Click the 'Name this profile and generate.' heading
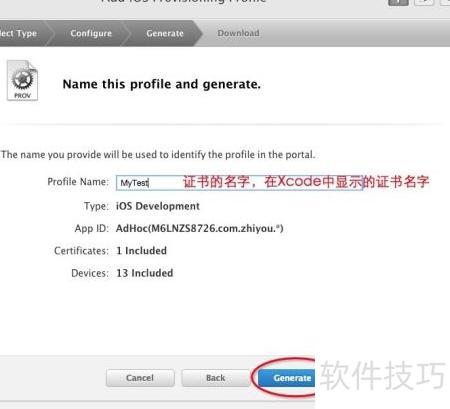This screenshot has height=409, width=450. click(x=162, y=84)
